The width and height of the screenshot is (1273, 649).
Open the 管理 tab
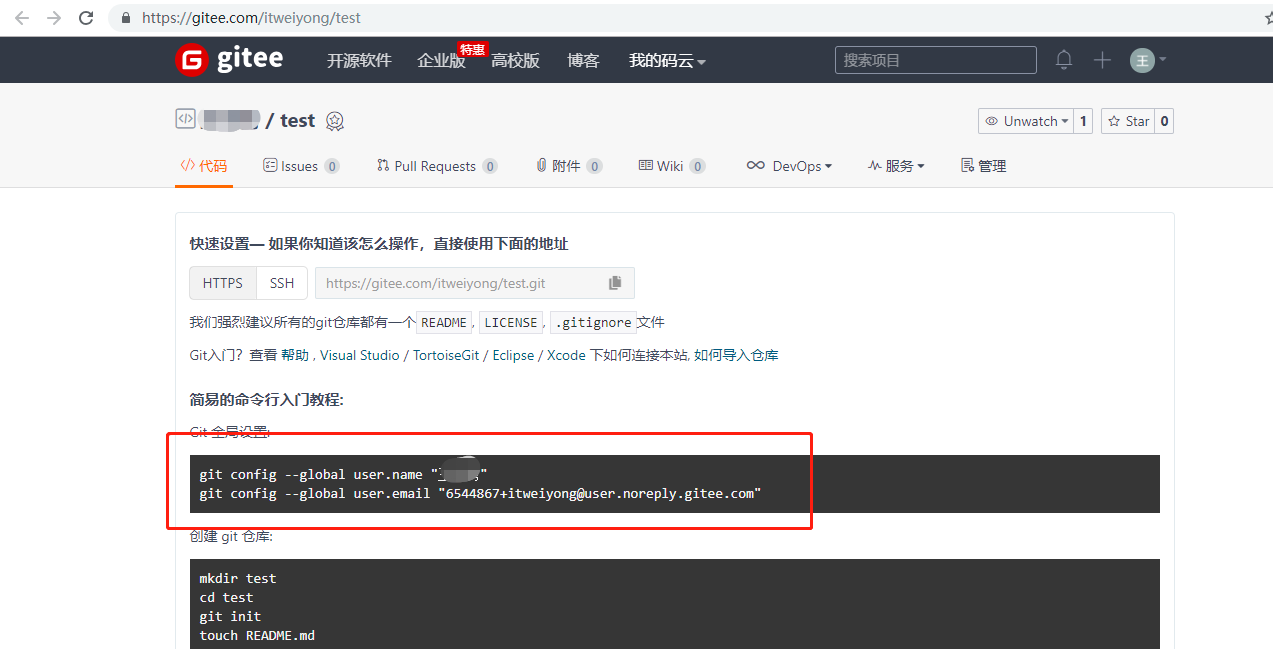[x=983, y=166]
